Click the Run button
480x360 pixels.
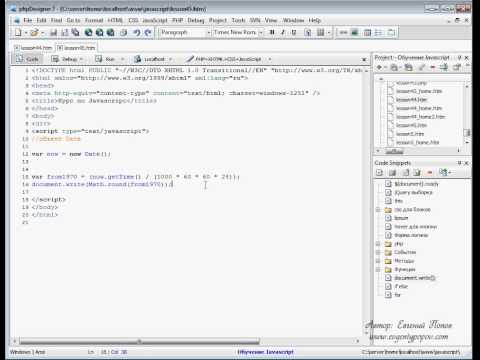click(x=106, y=59)
